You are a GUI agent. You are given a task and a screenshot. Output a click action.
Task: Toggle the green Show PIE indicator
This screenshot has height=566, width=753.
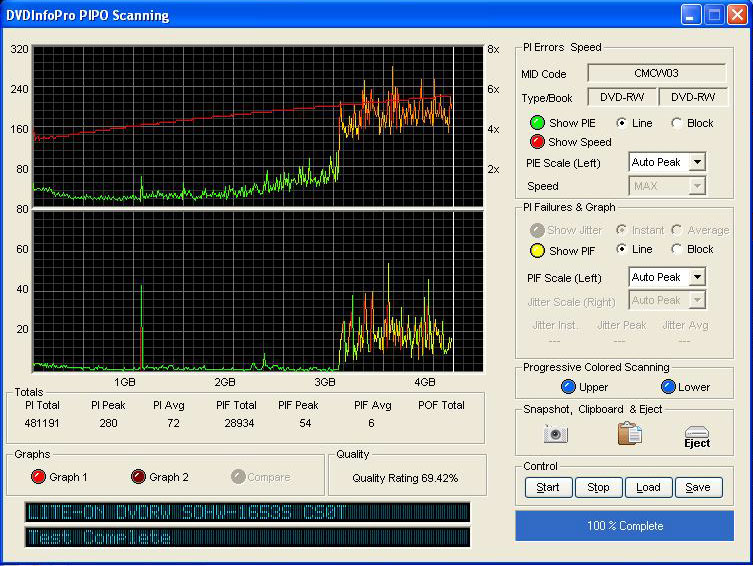[537, 123]
